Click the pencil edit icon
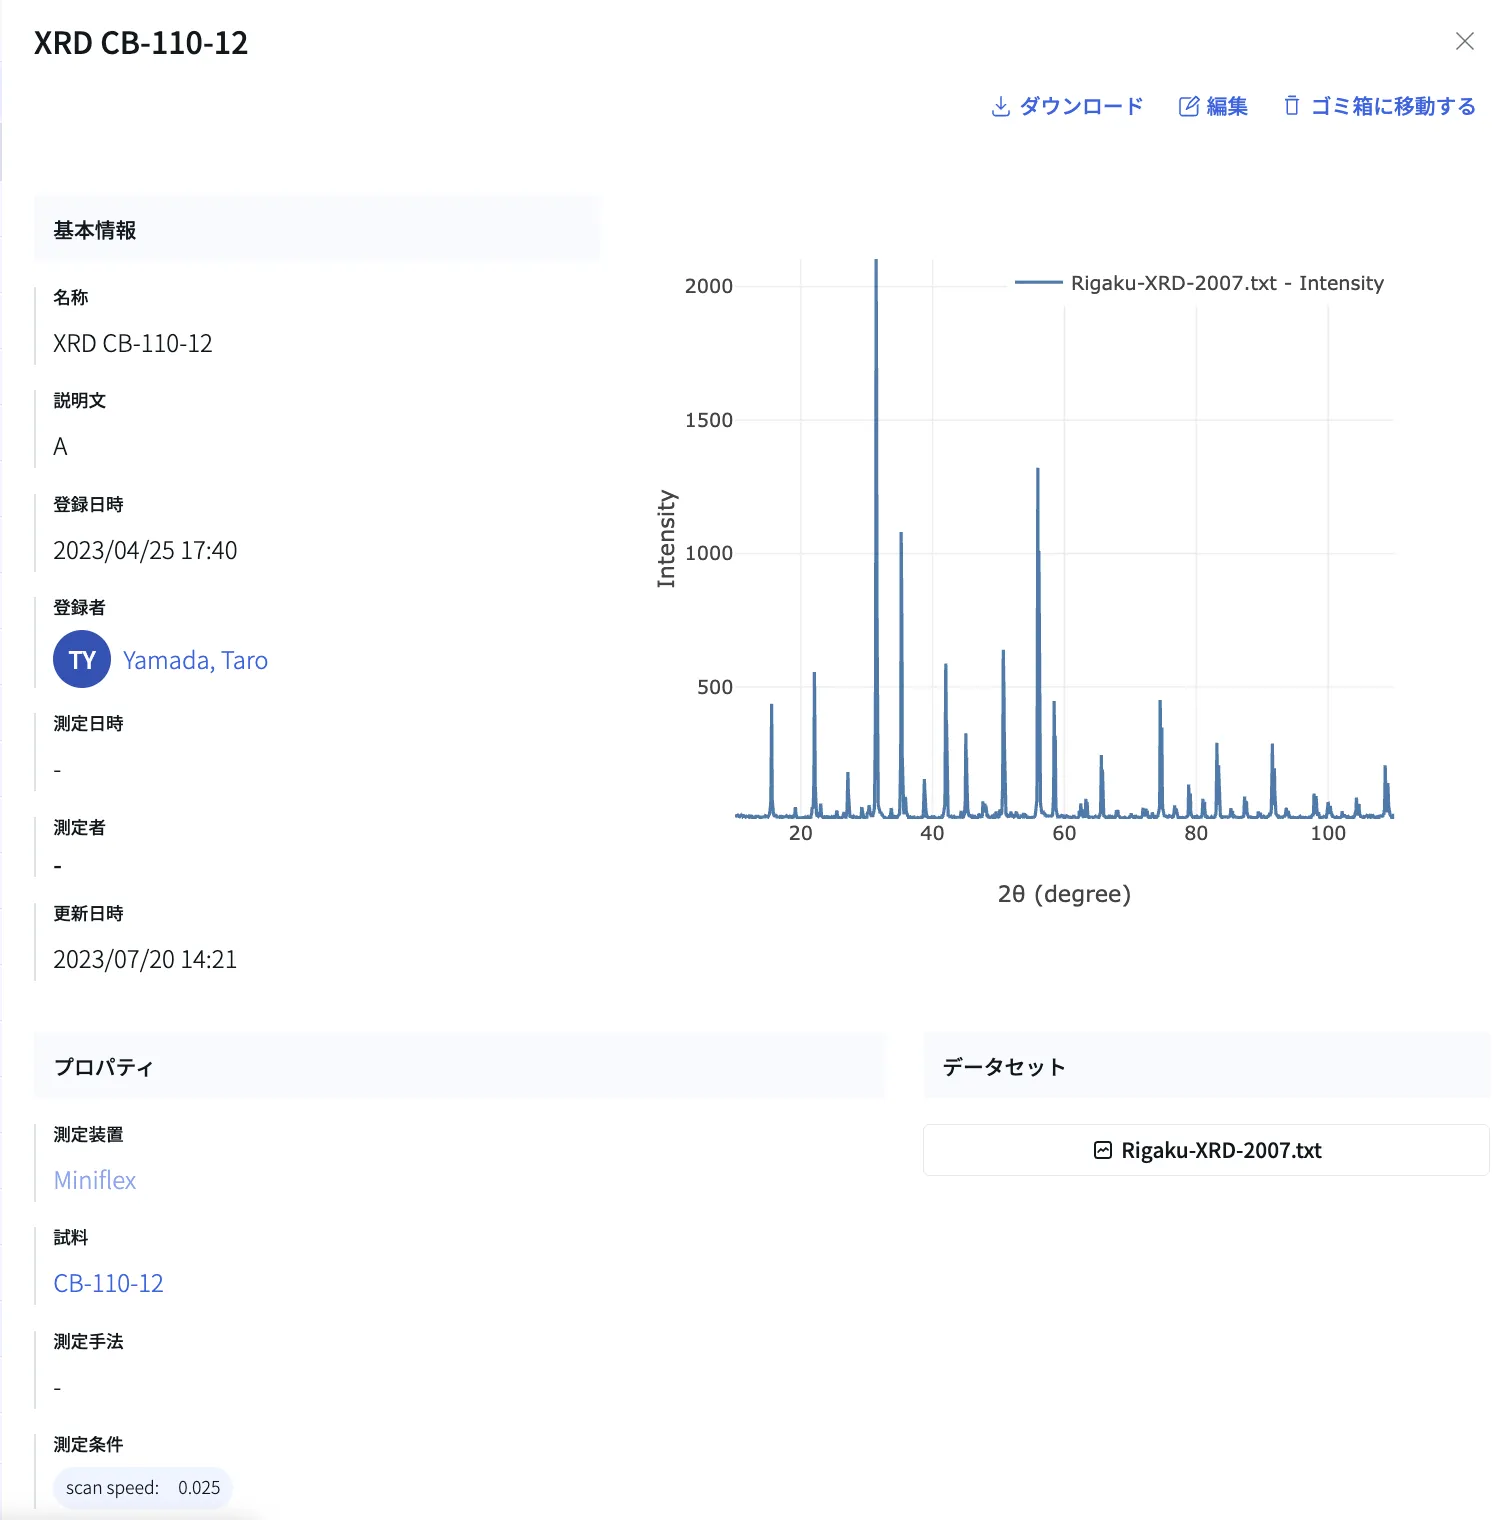The height and width of the screenshot is (1520, 1502). [1188, 106]
